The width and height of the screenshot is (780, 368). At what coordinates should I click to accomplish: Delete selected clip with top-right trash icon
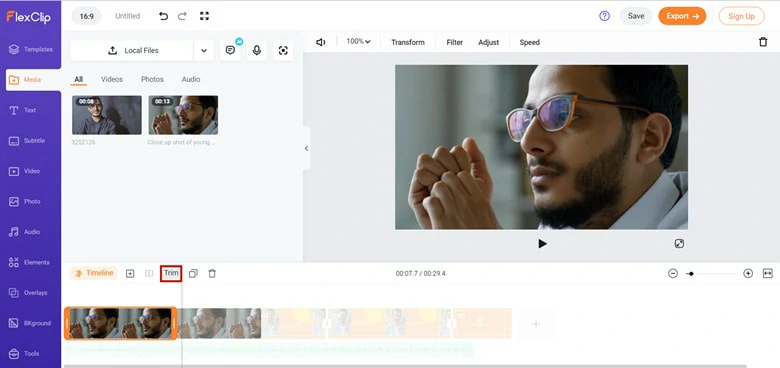[763, 42]
